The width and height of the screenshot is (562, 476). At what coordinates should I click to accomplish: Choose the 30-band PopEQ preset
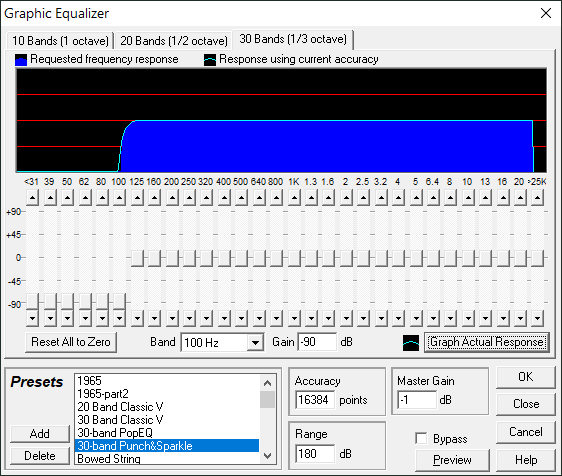click(x=167, y=433)
